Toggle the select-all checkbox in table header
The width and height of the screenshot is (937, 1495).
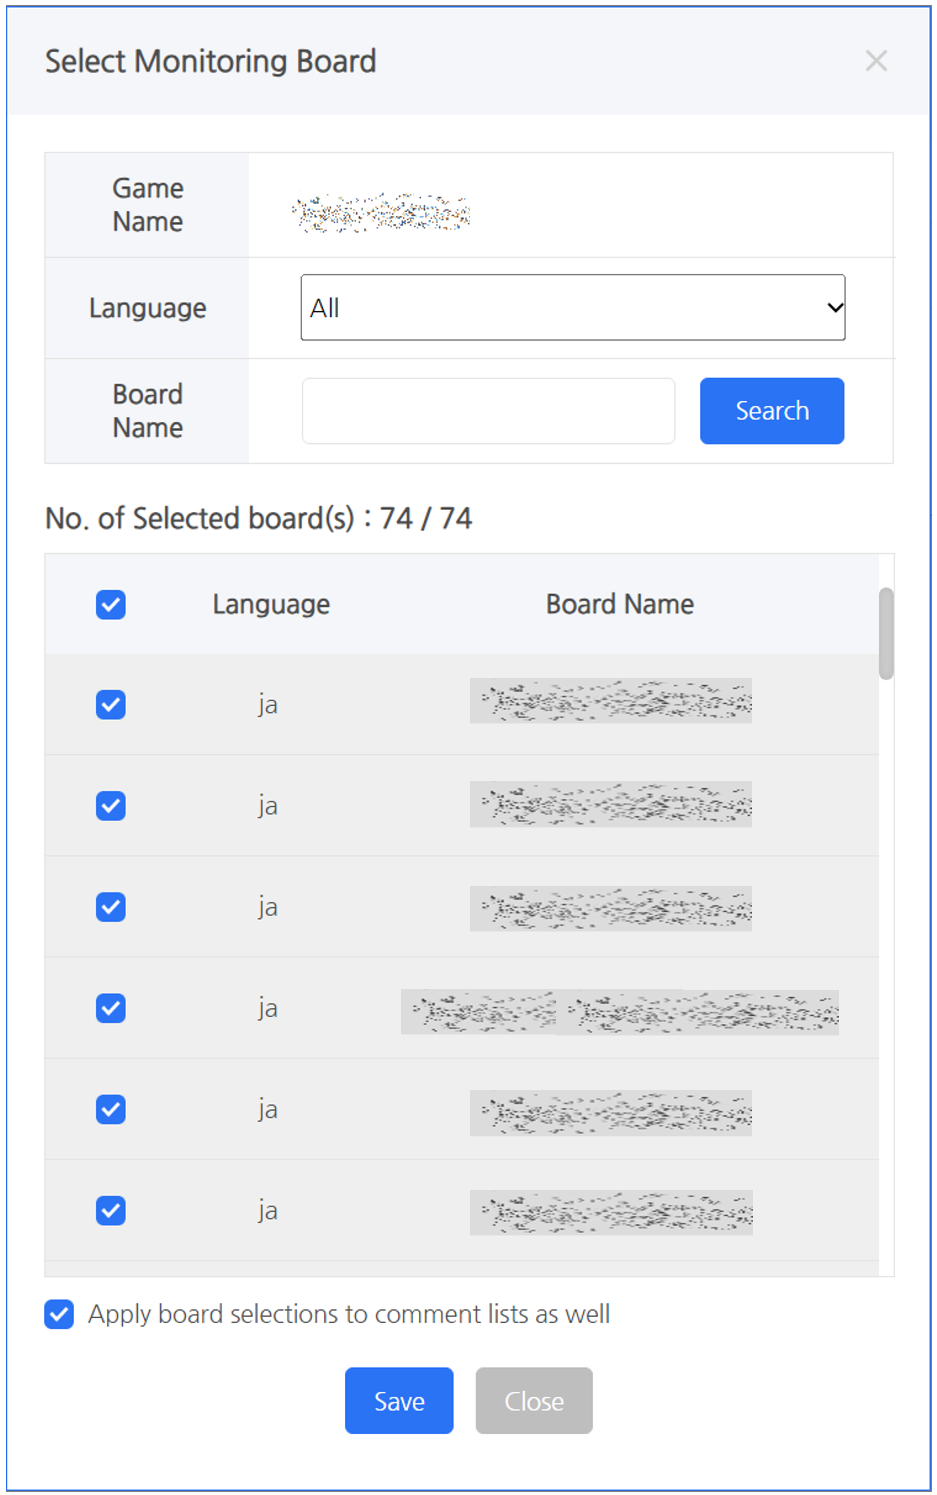click(111, 605)
